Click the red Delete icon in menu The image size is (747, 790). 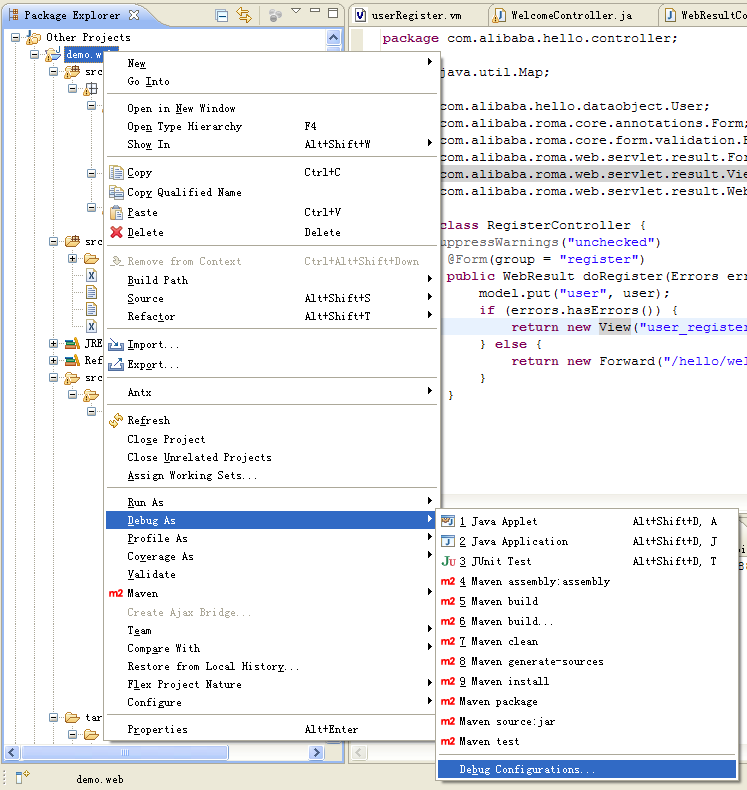coord(116,232)
